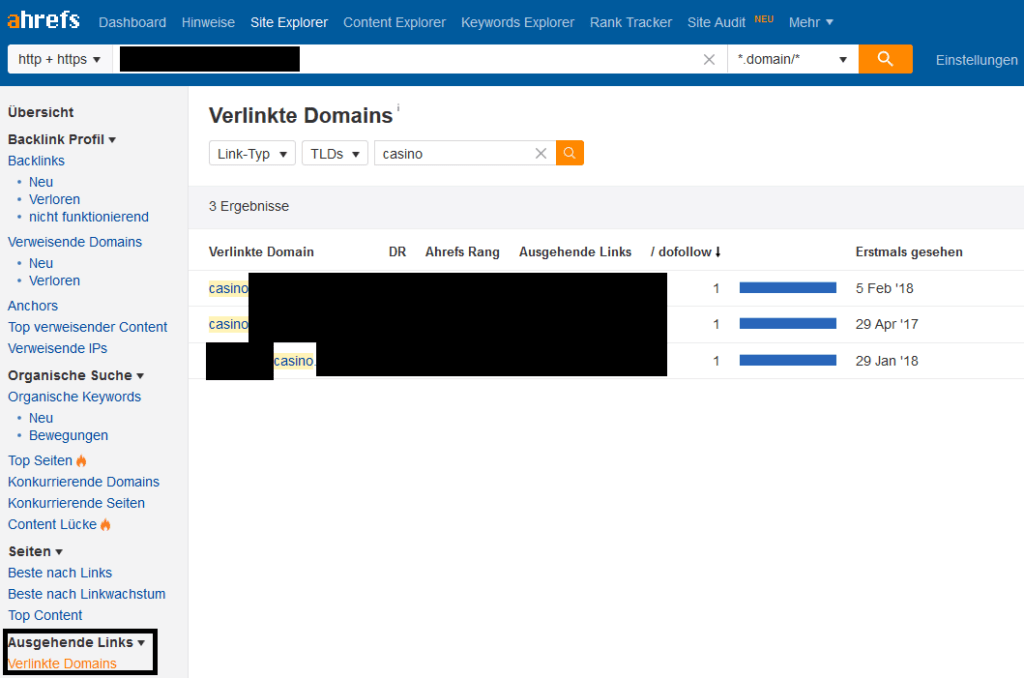
Task: Collapse the Backlink Profil section
Action: (61, 139)
